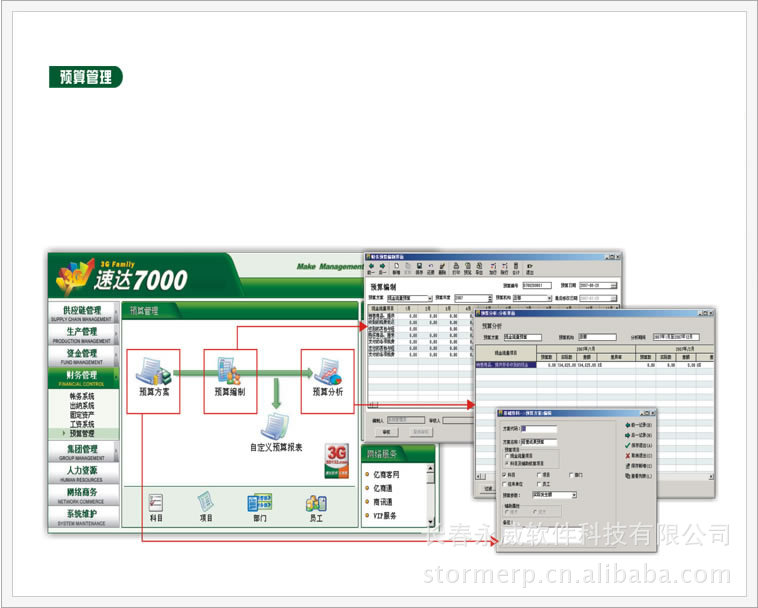Expand 供应链管理 sidebar section

click(x=83, y=313)
